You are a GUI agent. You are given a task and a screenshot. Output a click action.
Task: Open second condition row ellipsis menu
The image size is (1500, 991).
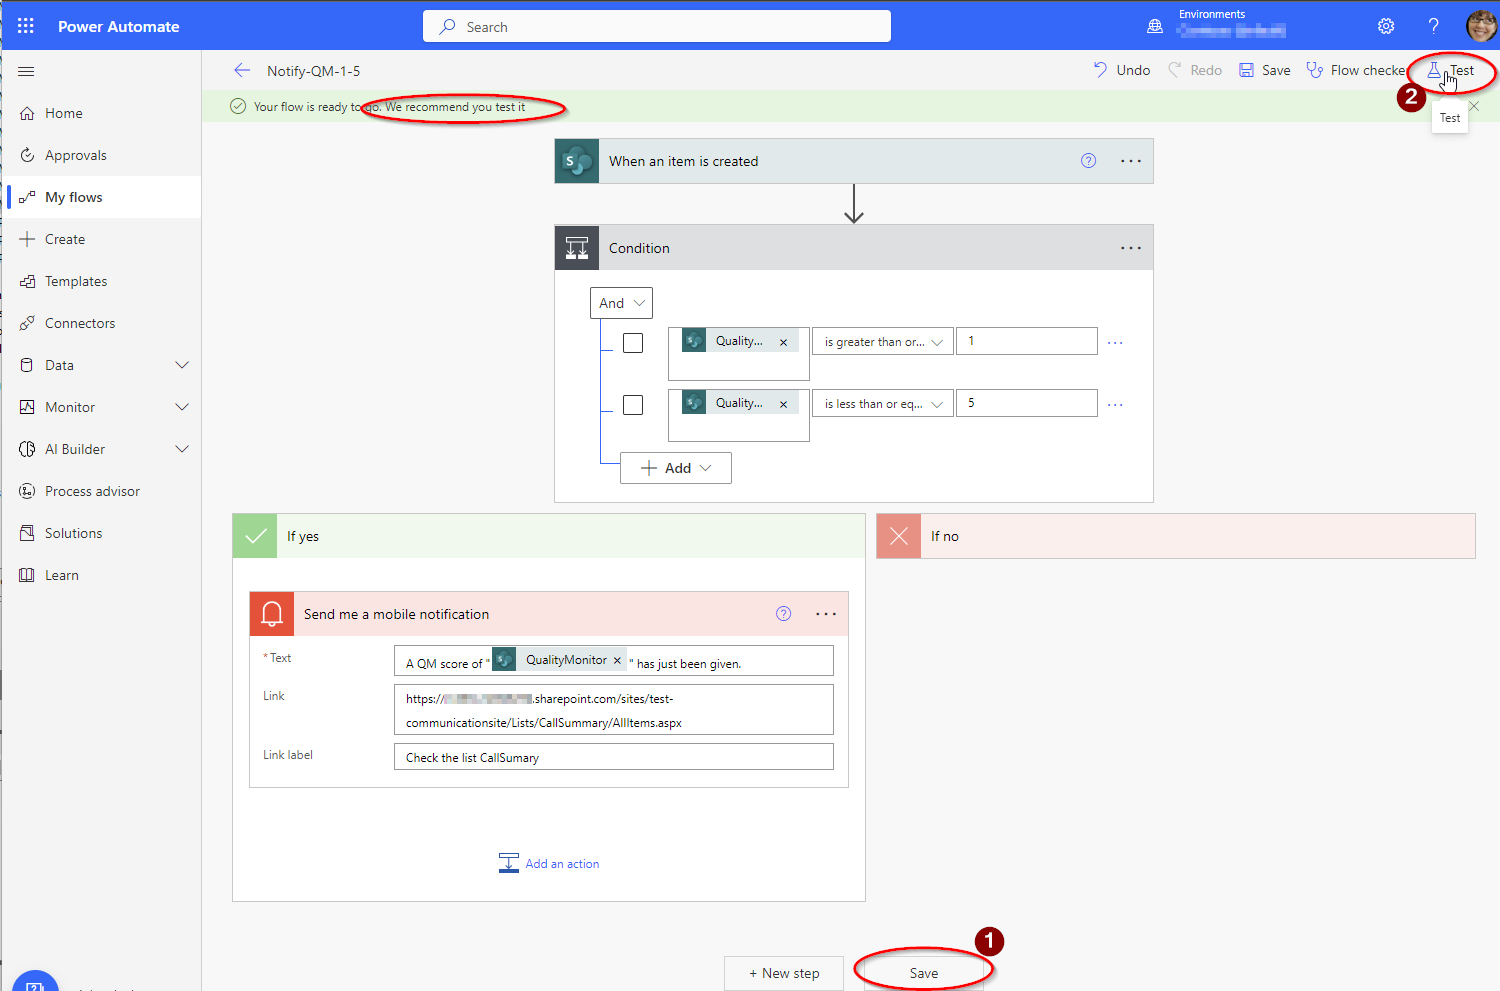(x=1116, y=405)
